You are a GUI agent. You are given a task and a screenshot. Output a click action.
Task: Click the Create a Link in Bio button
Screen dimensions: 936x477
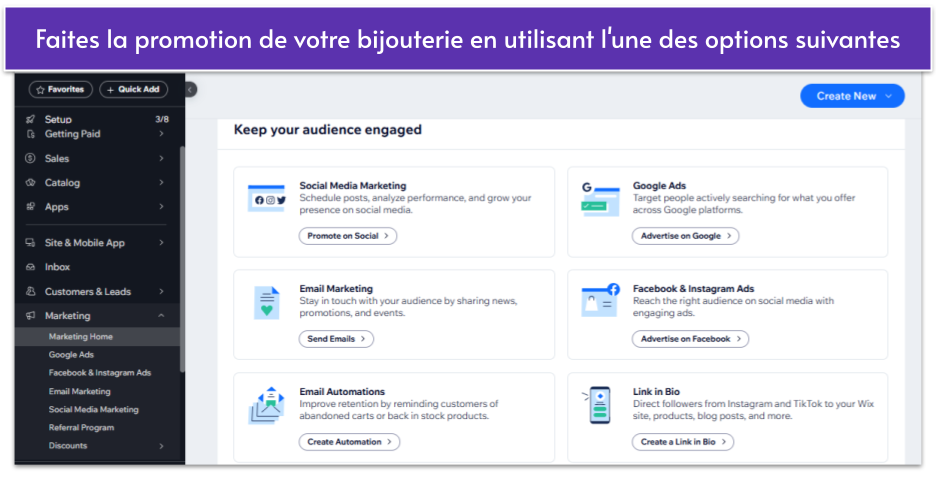(x=683, y=442)
